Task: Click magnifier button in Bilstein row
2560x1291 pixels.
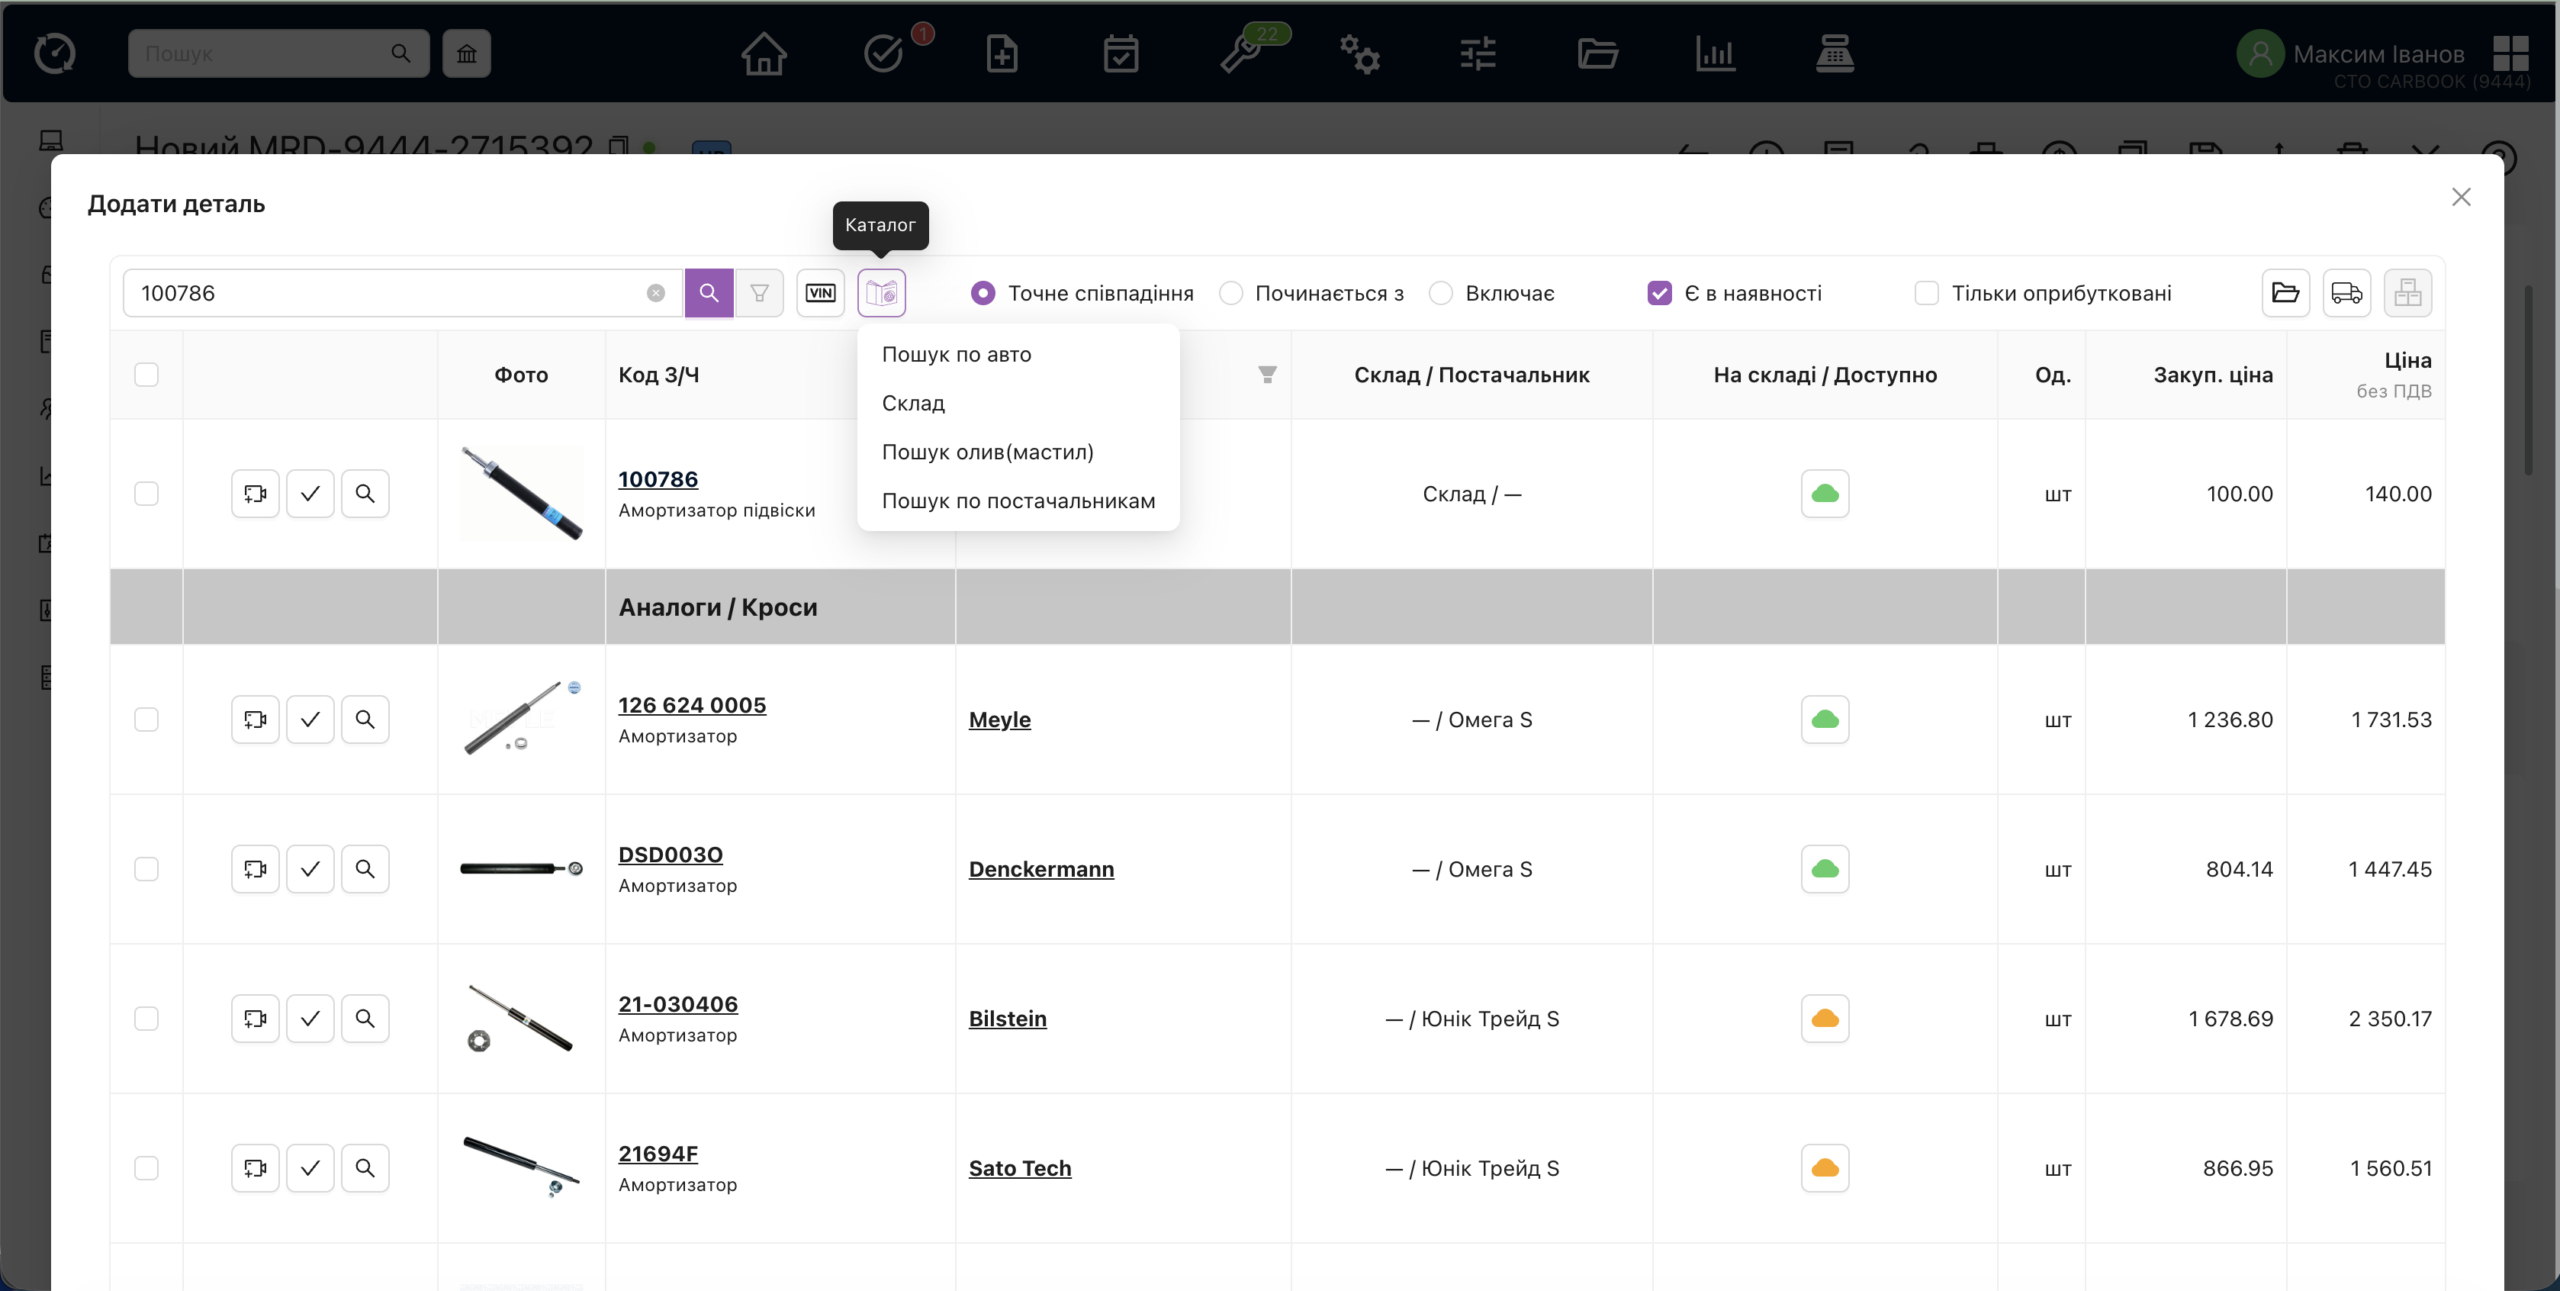Action: tap(365, 1019)
